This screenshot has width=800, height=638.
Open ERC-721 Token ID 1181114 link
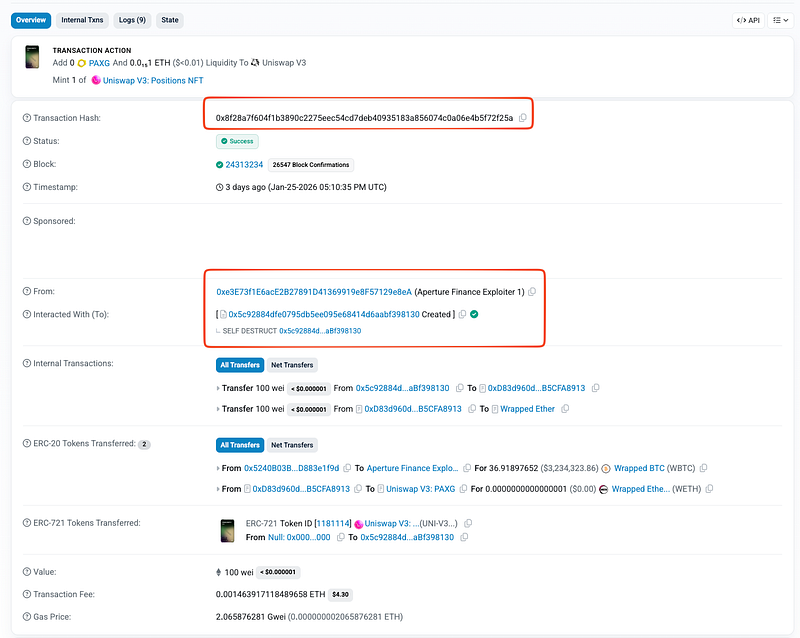(331, 523)
